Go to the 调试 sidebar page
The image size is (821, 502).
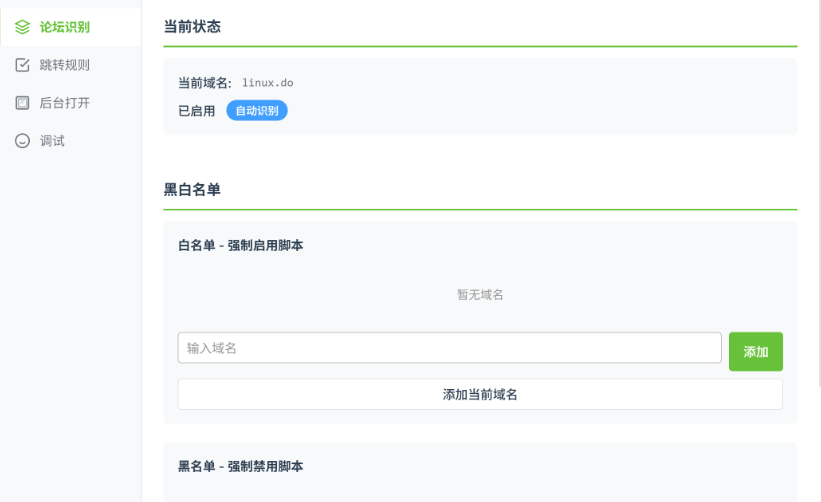pyautogui.click(x=52, y=141)
